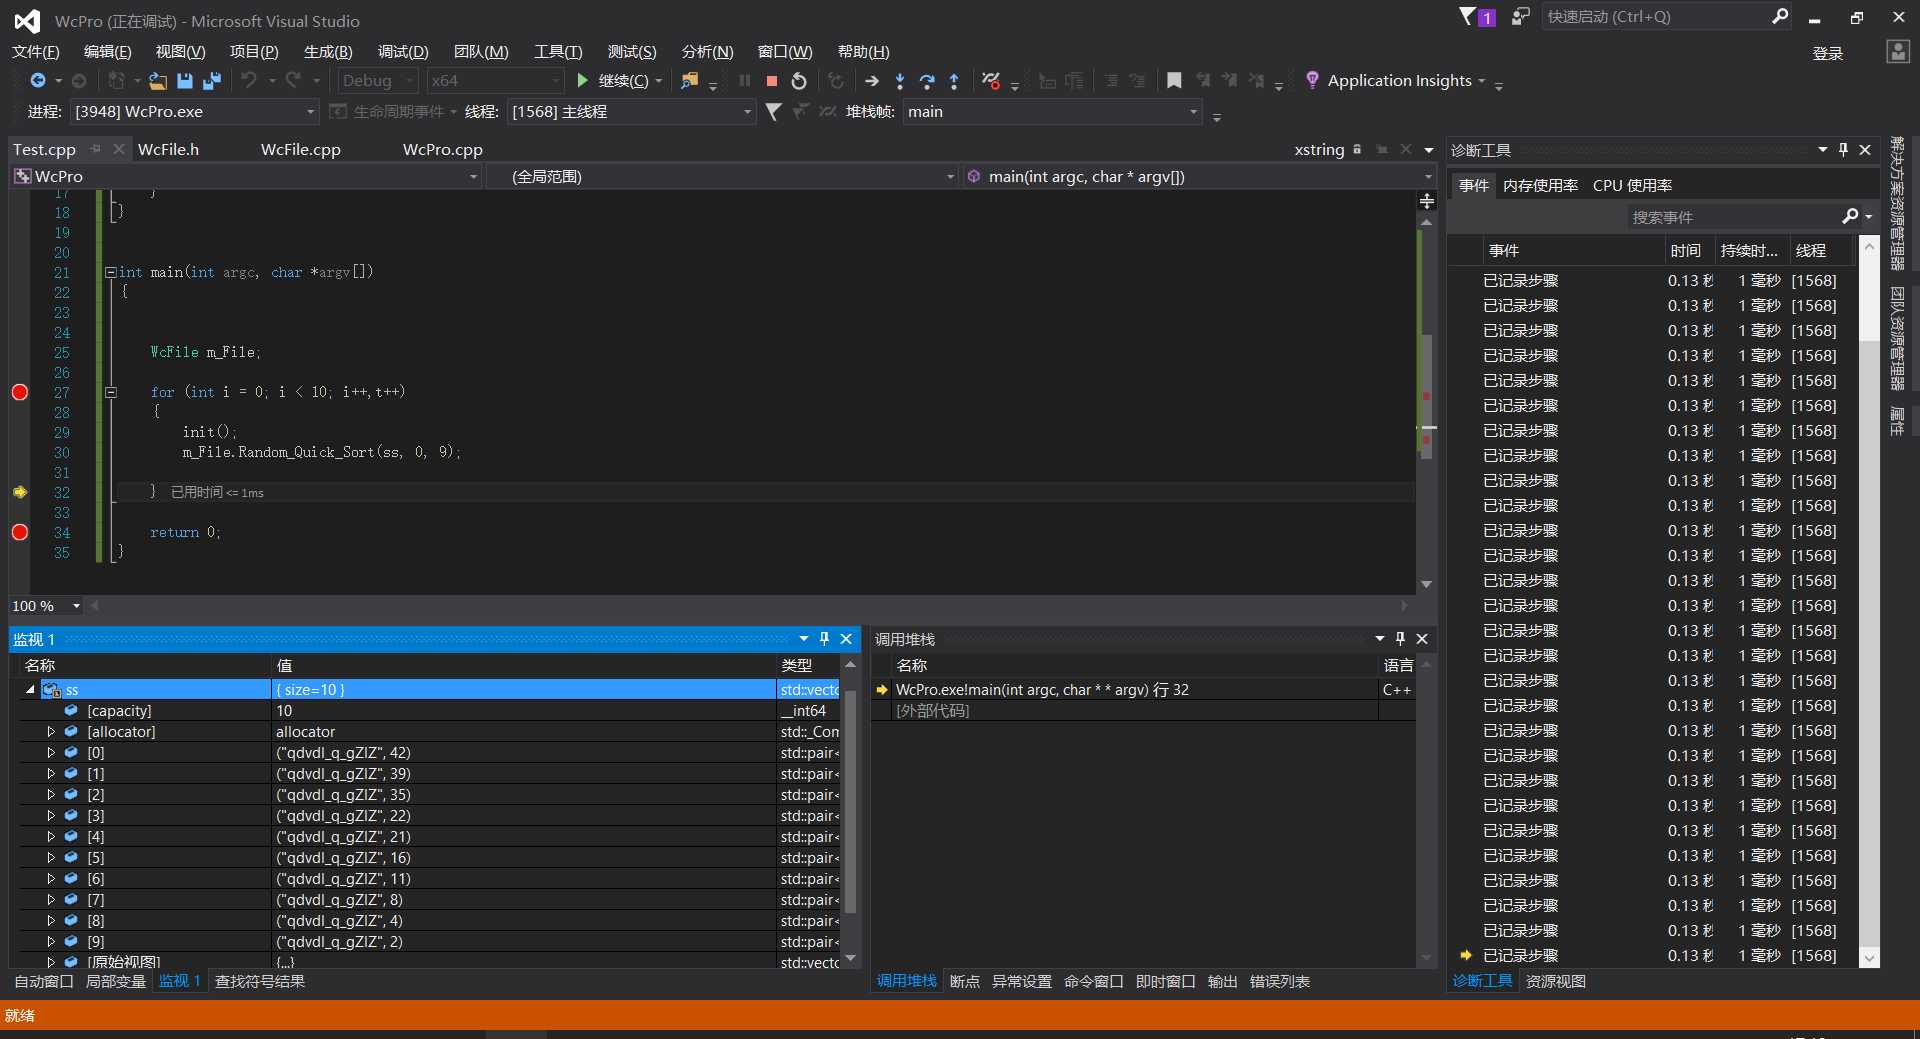Viewport: 1920px width, 1039px height.
Task: Click in the 快速启动 search field
Action: (1656, 17)
